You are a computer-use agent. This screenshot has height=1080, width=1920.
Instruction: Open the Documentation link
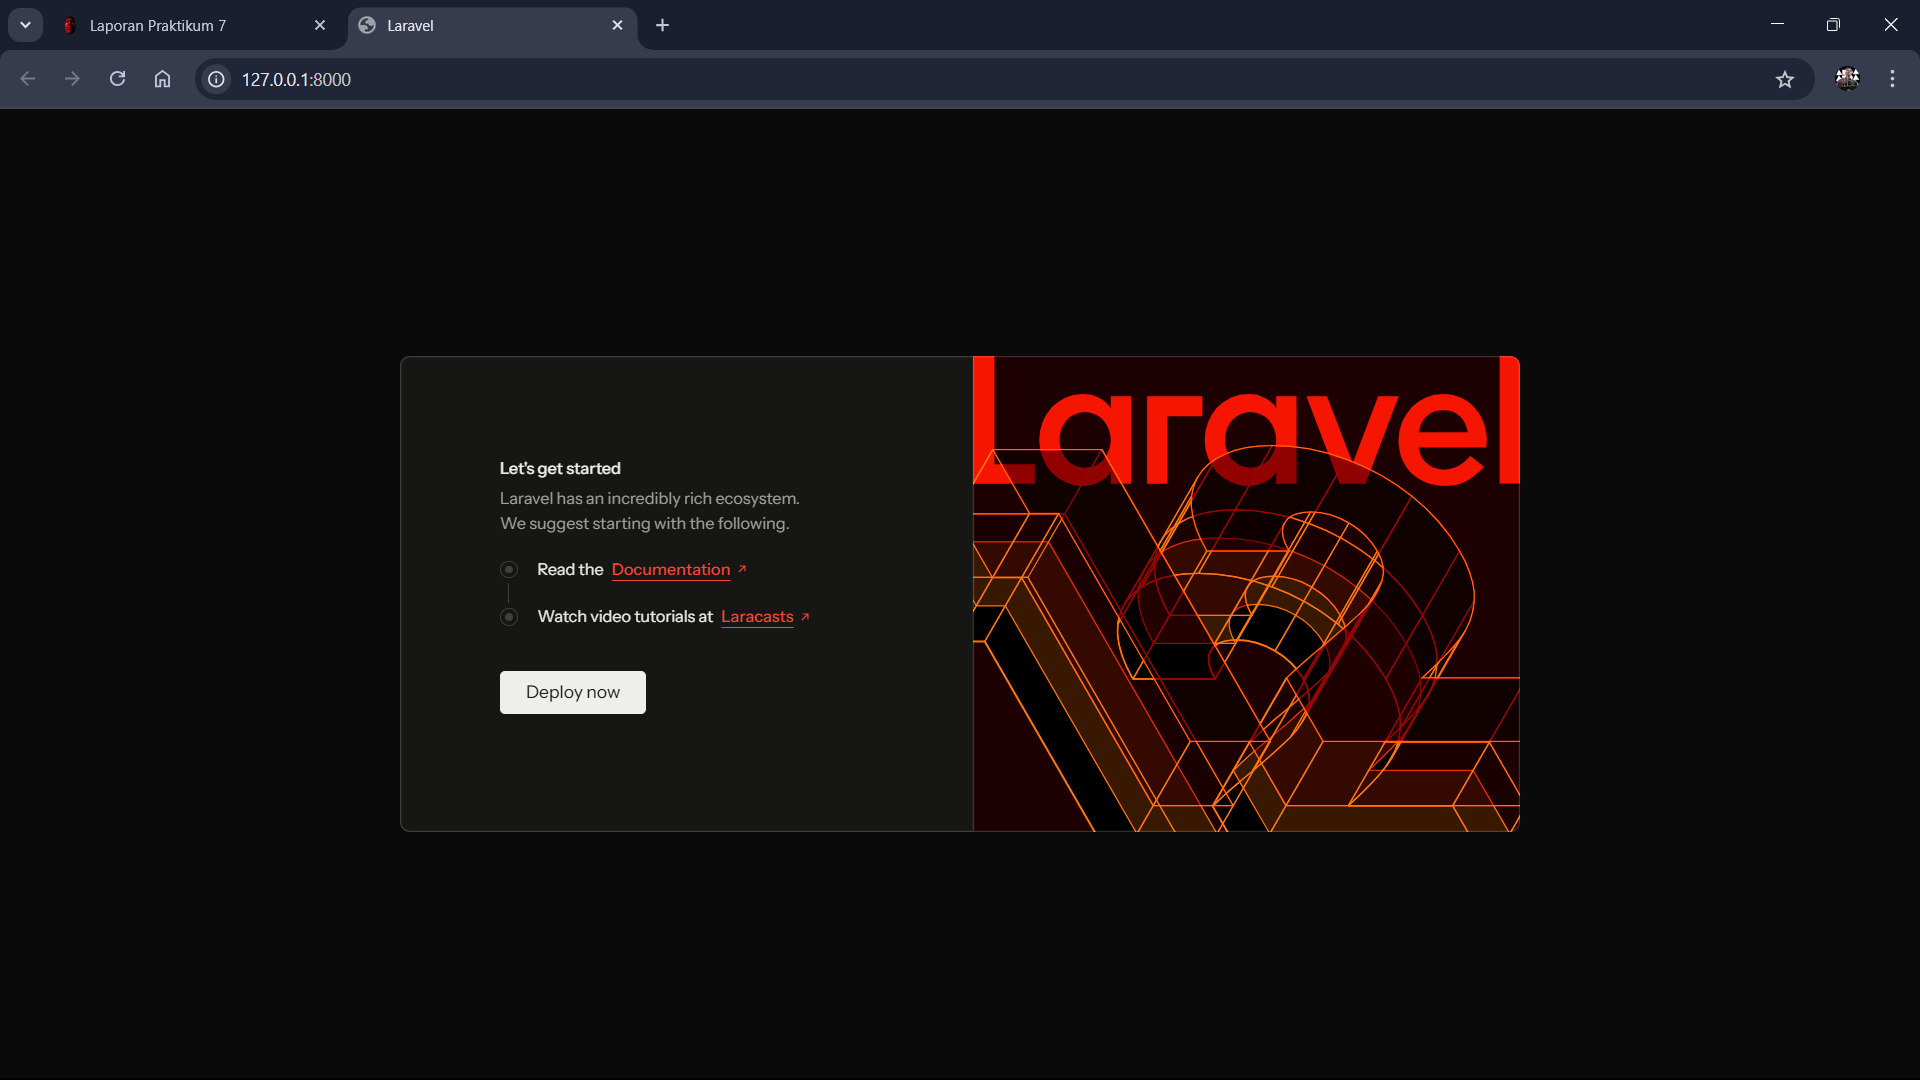(x=671, y=570)
